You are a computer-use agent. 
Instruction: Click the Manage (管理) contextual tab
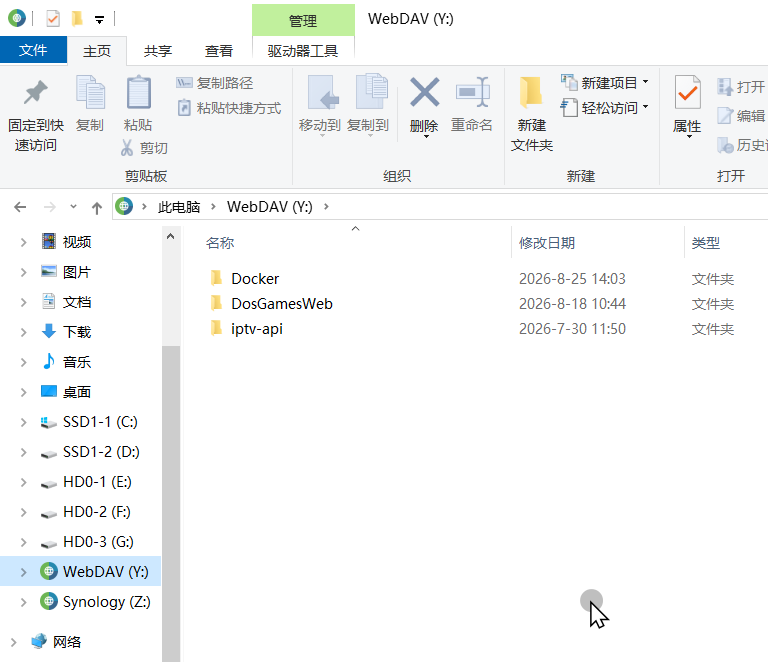(303, 21)
